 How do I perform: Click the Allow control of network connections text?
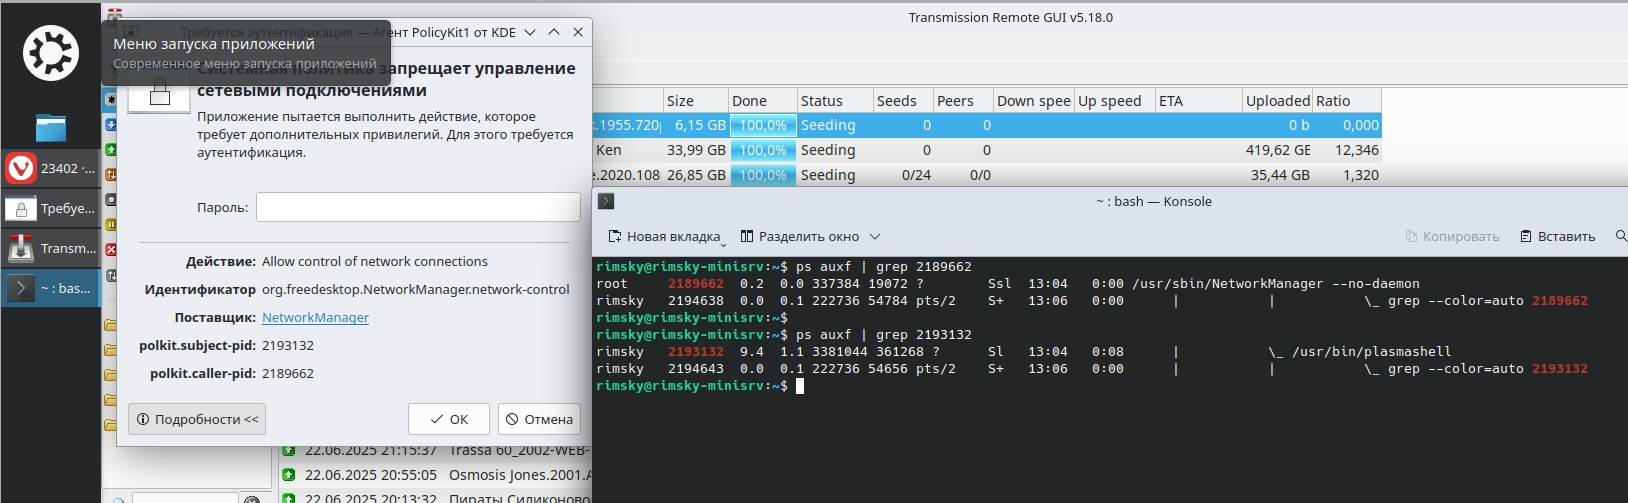tap(375, 261)
